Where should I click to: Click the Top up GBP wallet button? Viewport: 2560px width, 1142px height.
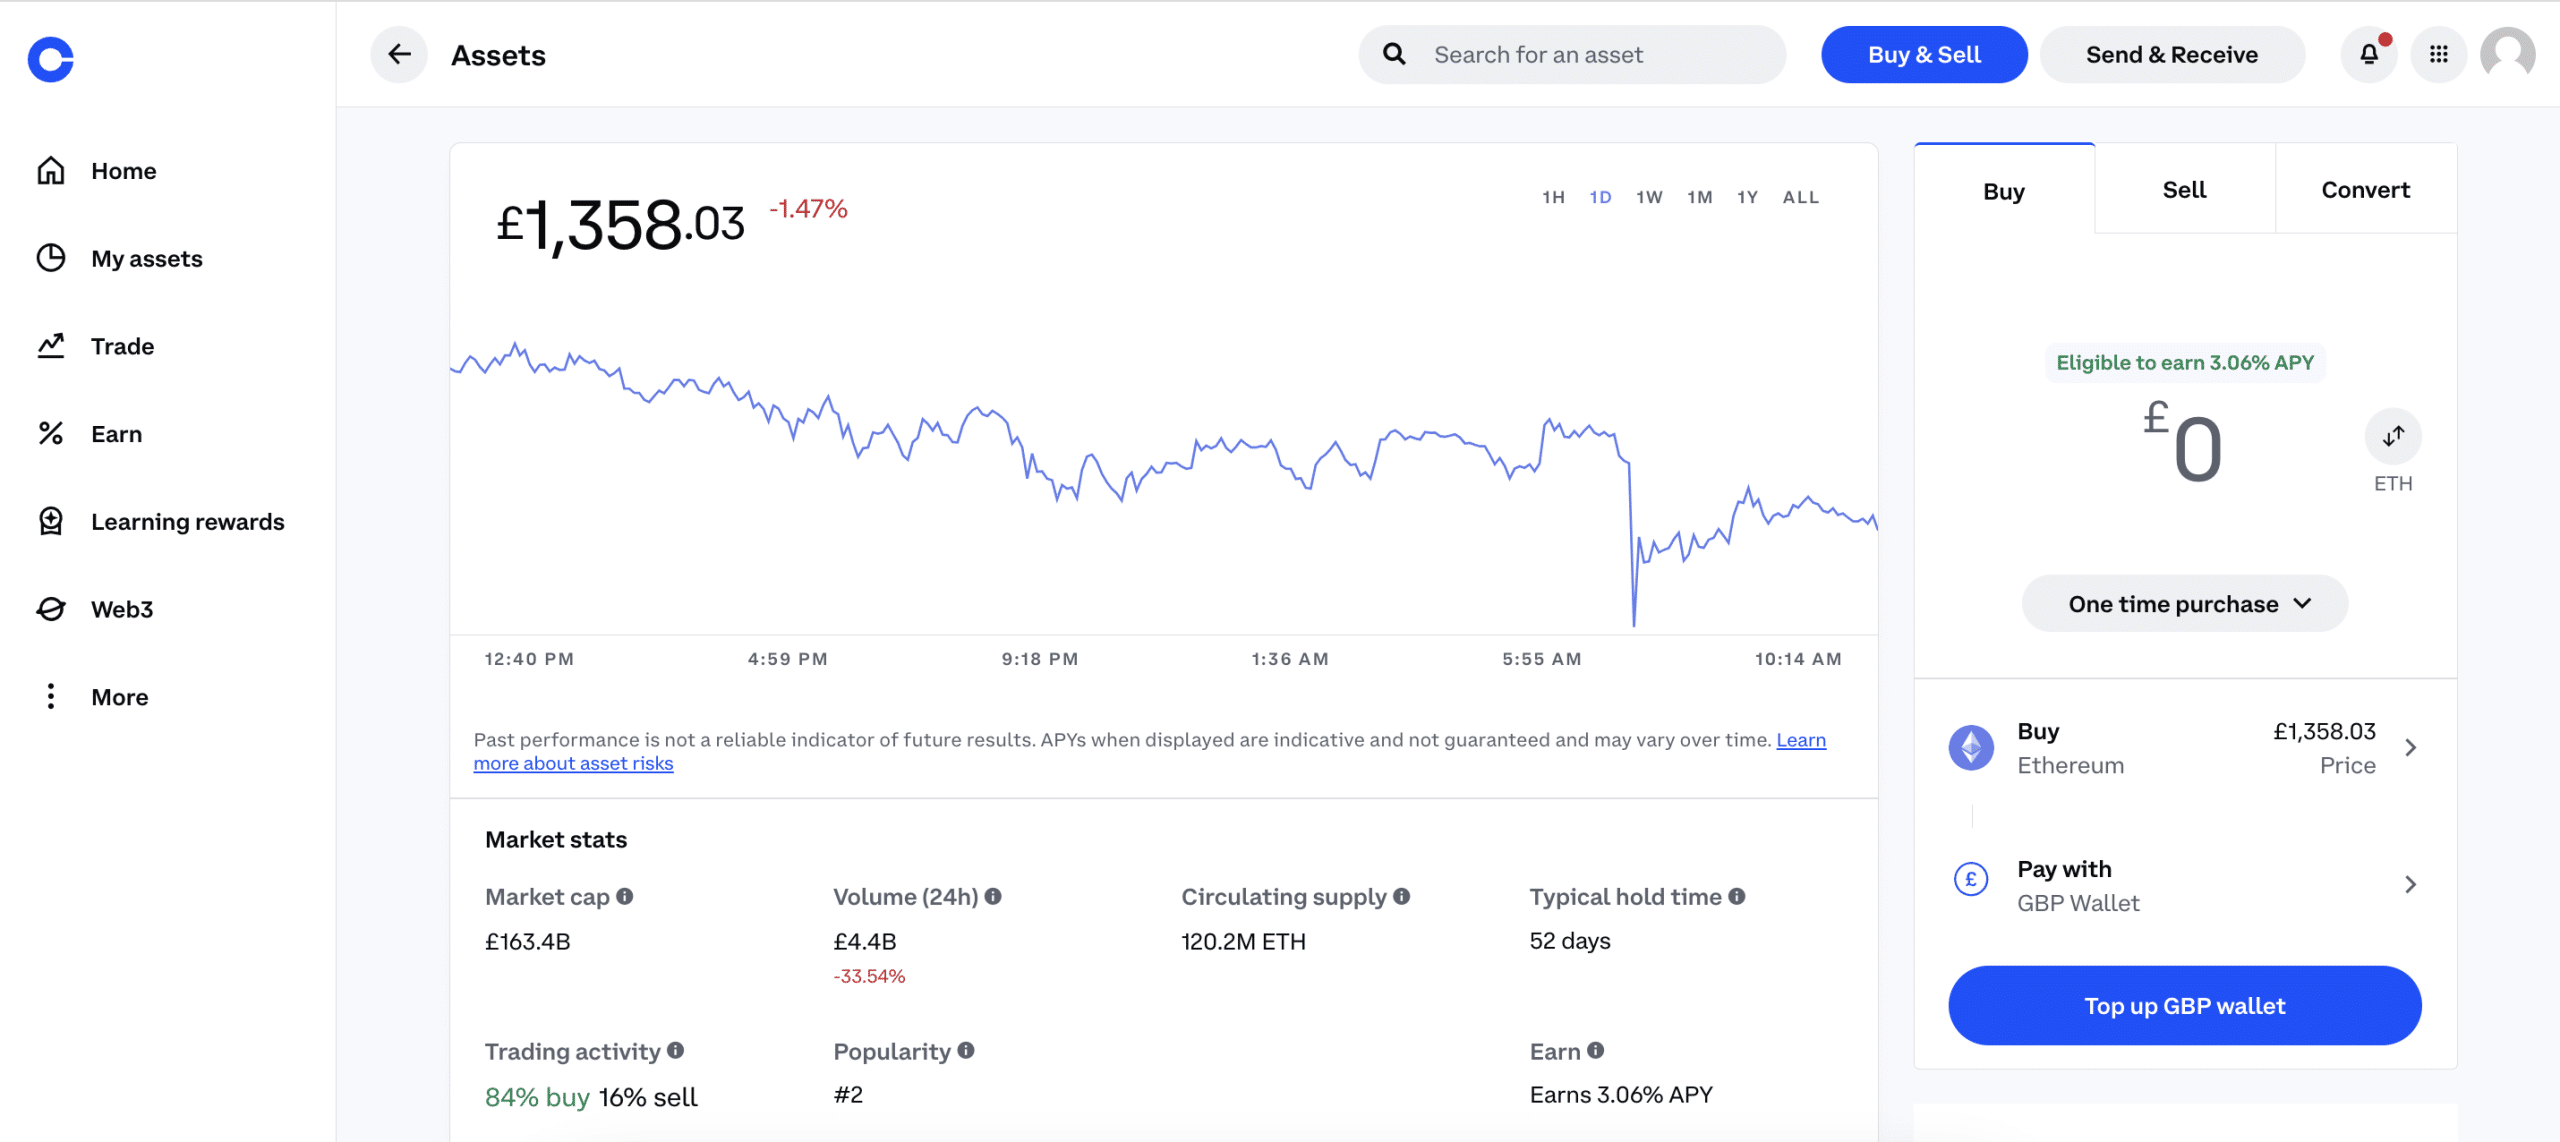(x=2185, y=1006)
